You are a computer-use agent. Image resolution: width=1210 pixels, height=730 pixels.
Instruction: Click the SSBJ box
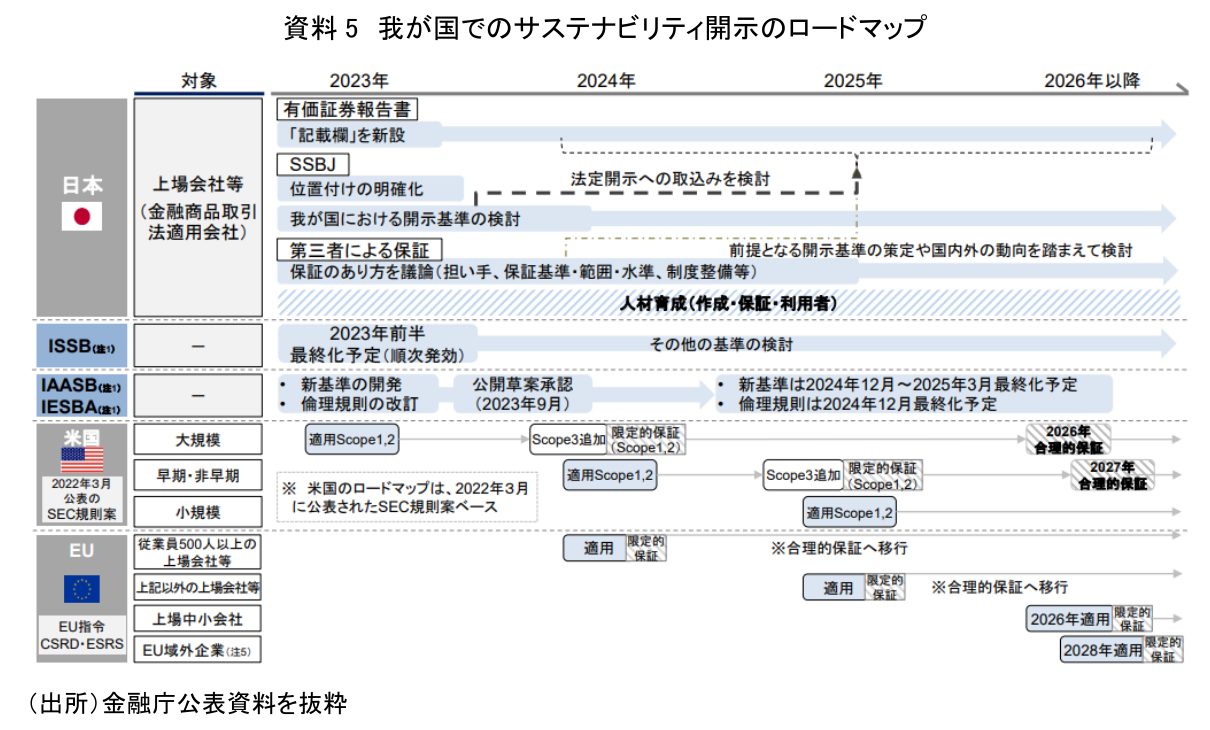(x=311, y=163)
